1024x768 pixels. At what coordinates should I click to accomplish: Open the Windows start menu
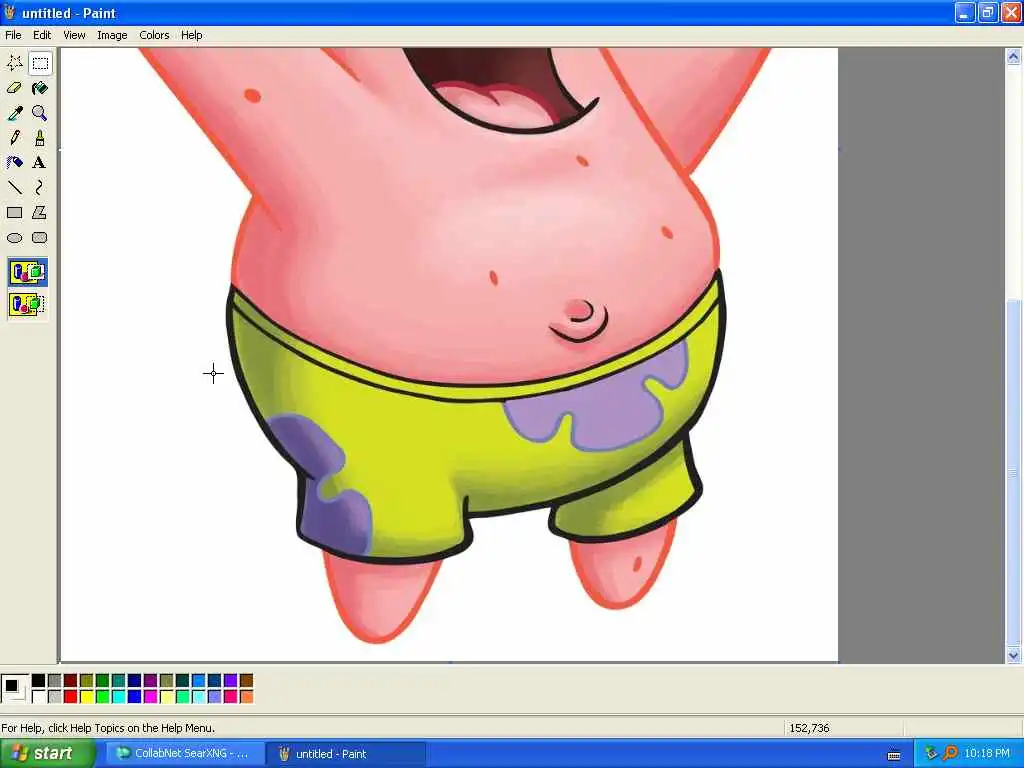pyautogui.click(x=48, y=753)
